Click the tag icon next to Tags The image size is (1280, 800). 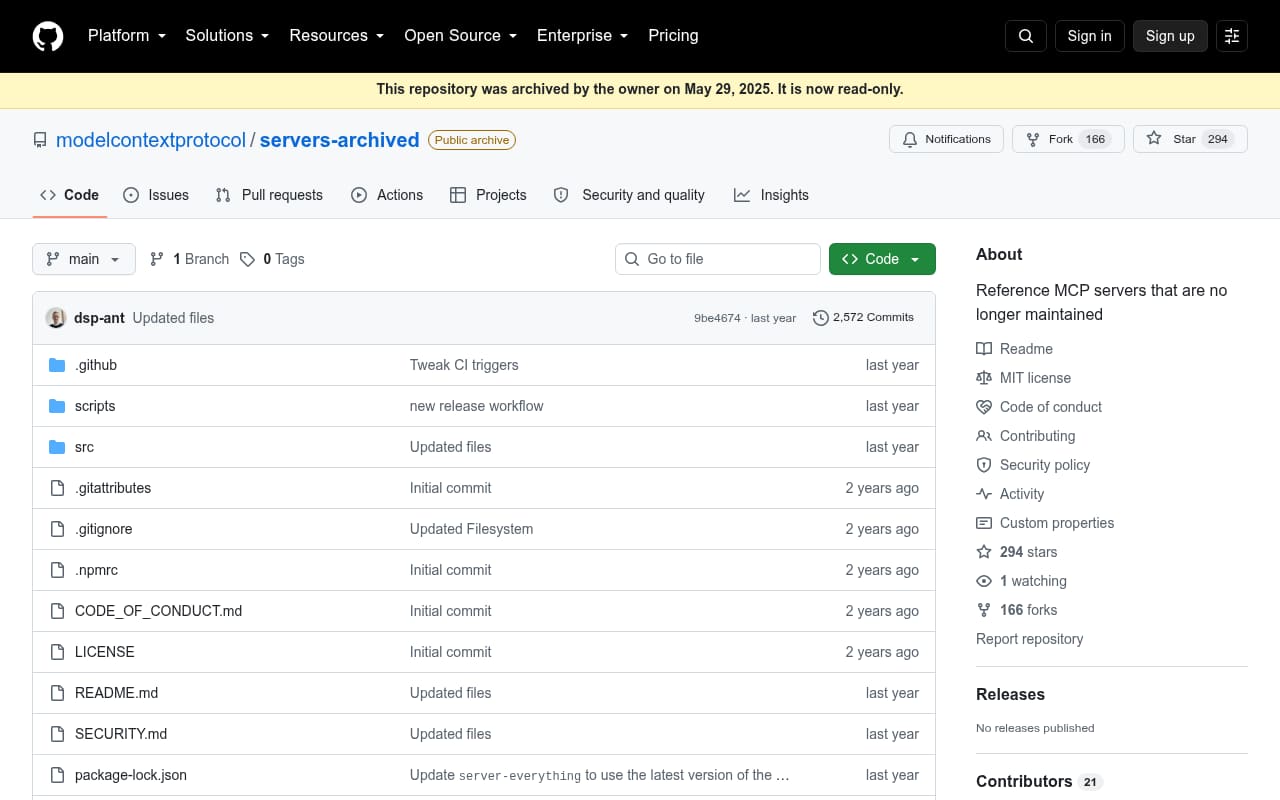[248, 259]
